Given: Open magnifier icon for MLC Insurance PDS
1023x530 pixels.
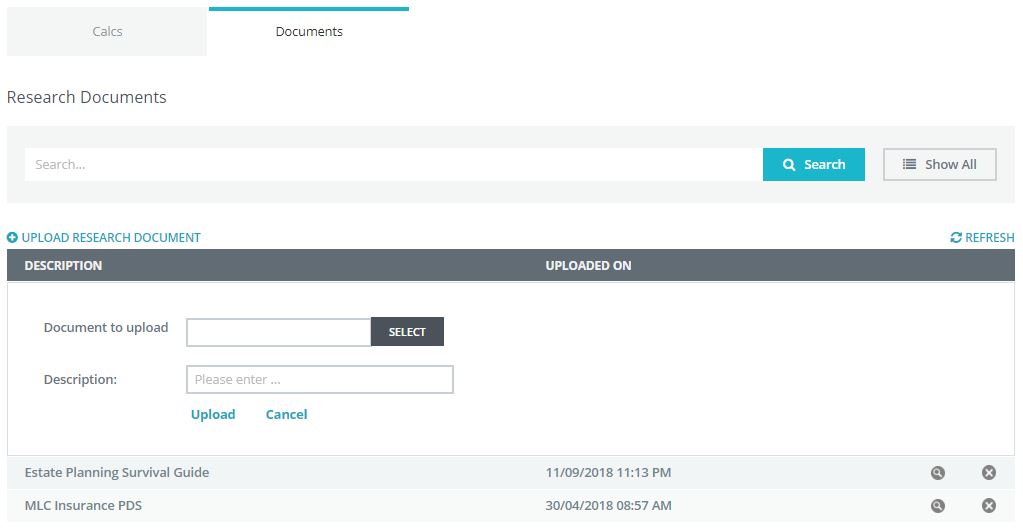Looking at the screenshot, I should click(x=937, y=506).
